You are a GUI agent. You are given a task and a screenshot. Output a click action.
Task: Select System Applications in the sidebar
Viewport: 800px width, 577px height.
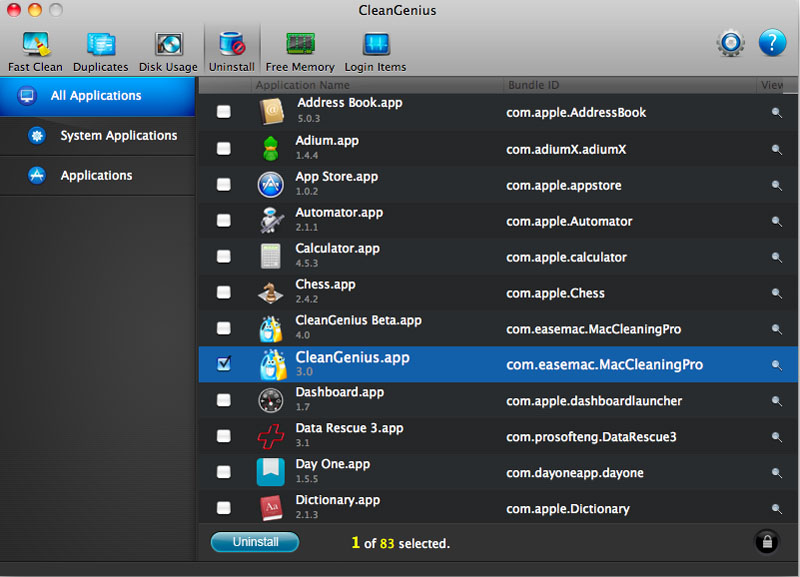click(x=97, y=136)
